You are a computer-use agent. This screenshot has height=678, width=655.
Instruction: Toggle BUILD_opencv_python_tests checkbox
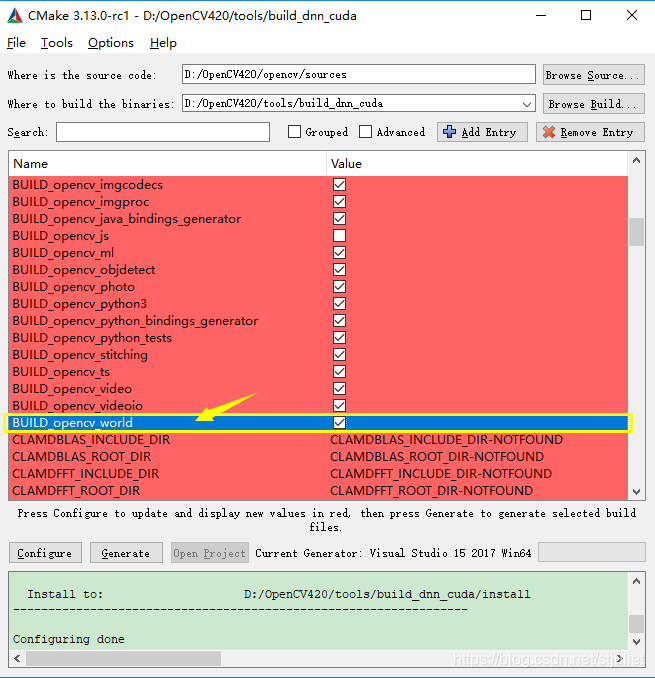point(339,337)
